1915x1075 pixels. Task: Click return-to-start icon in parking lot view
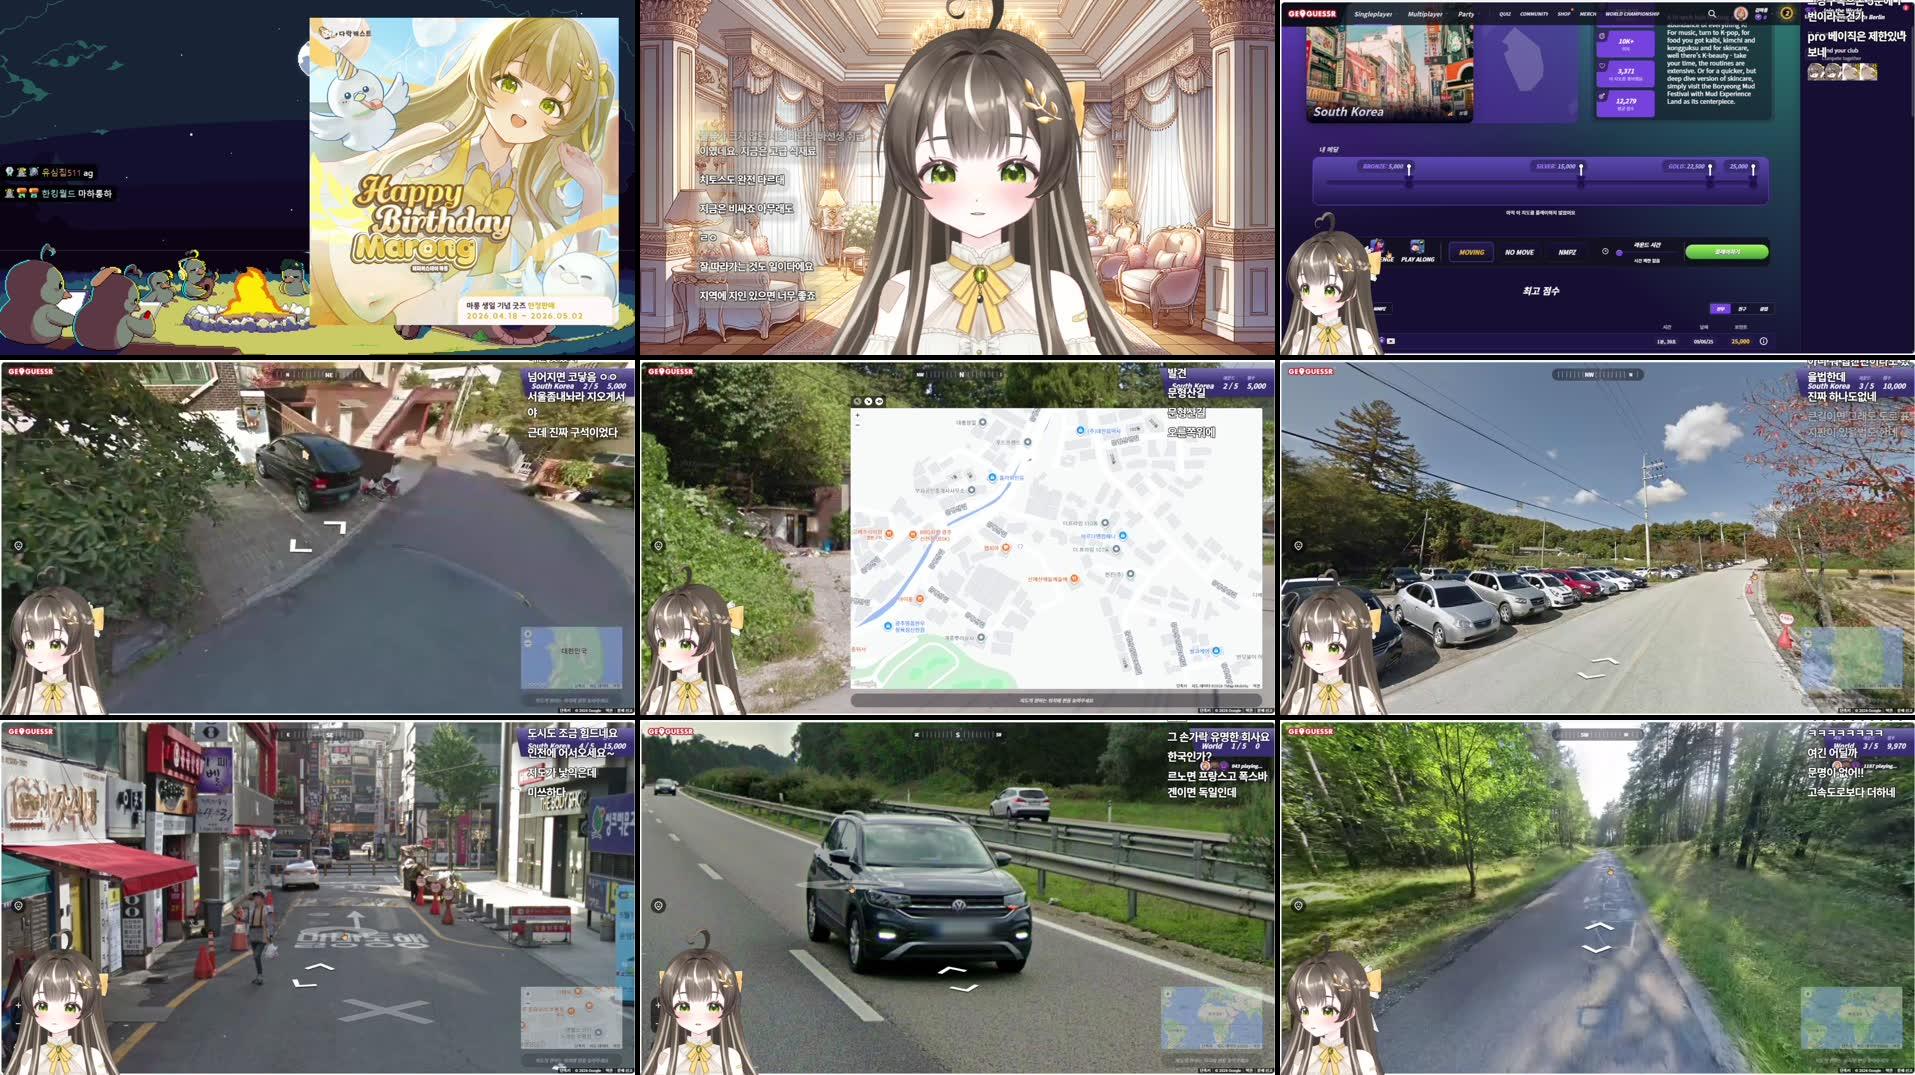(x=1298, y=545)
